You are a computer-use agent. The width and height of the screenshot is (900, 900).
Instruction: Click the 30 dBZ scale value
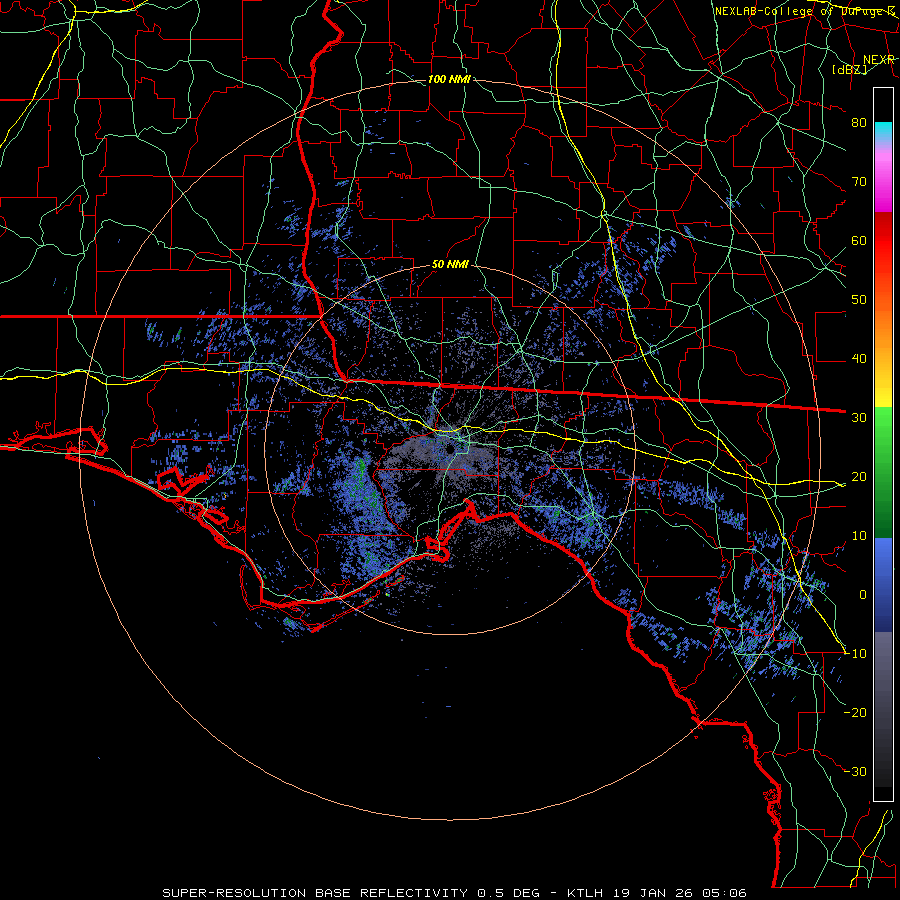pyautogui.click(x=859, y=417)
